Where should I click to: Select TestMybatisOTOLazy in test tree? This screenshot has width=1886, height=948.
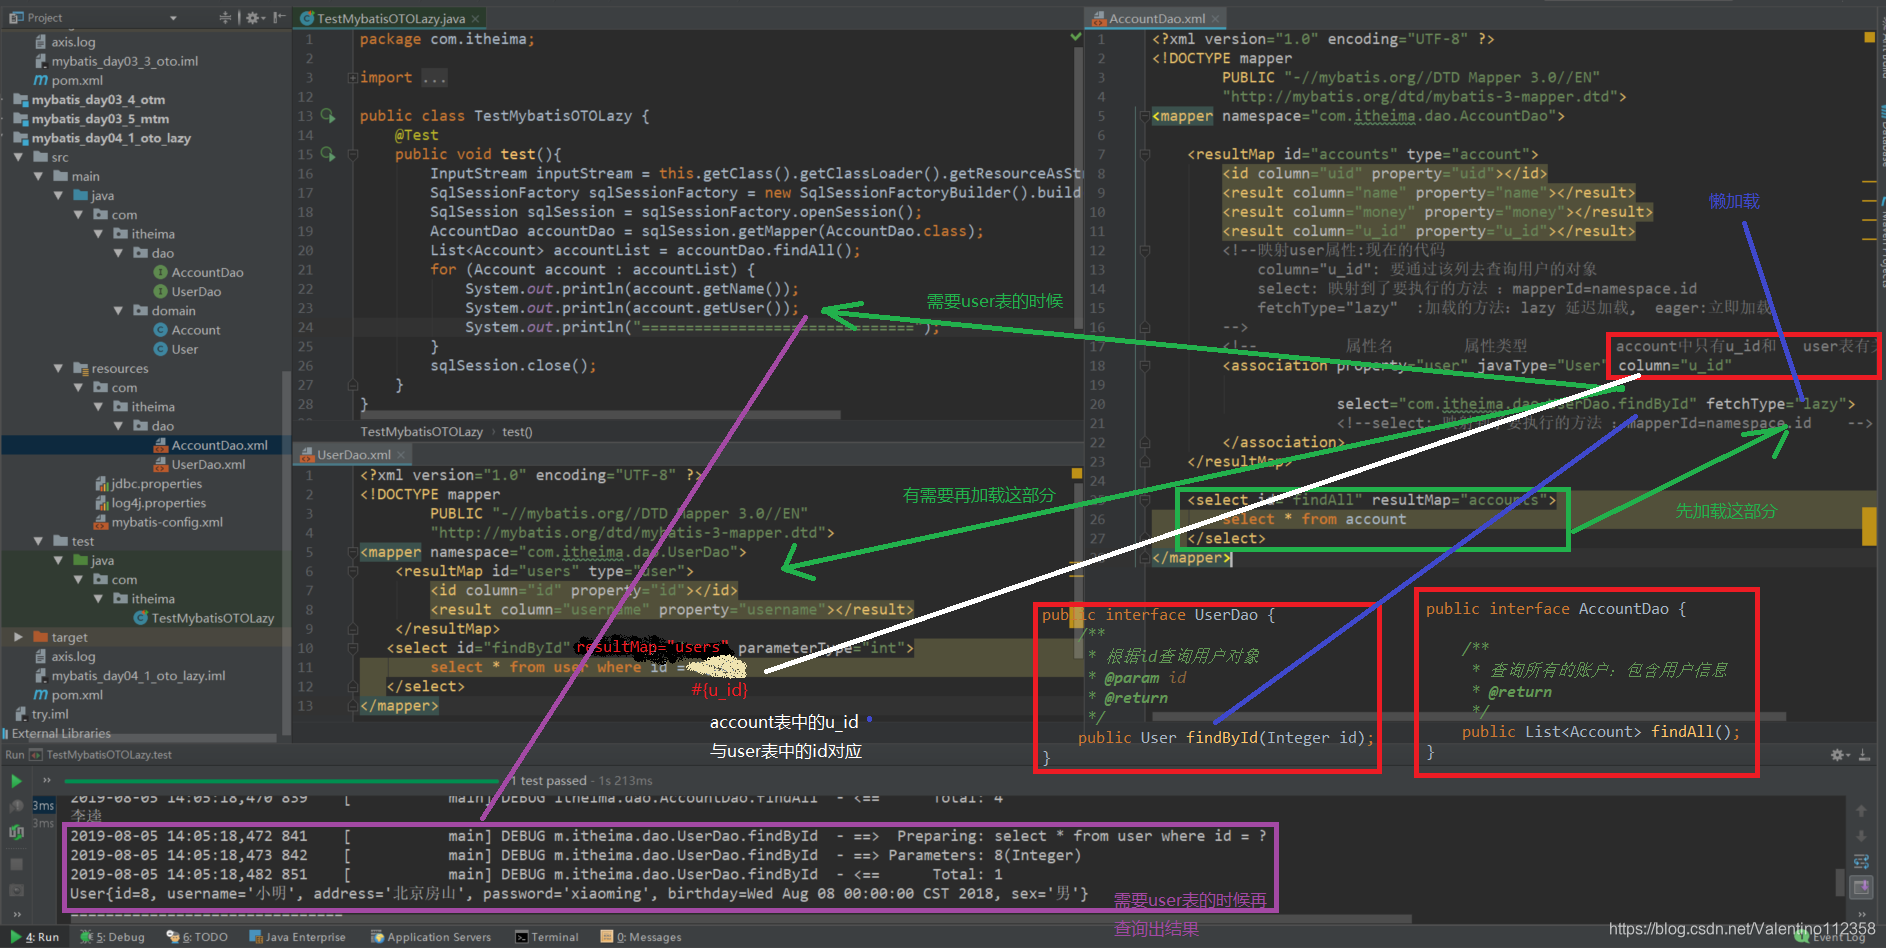pos(204,618)
